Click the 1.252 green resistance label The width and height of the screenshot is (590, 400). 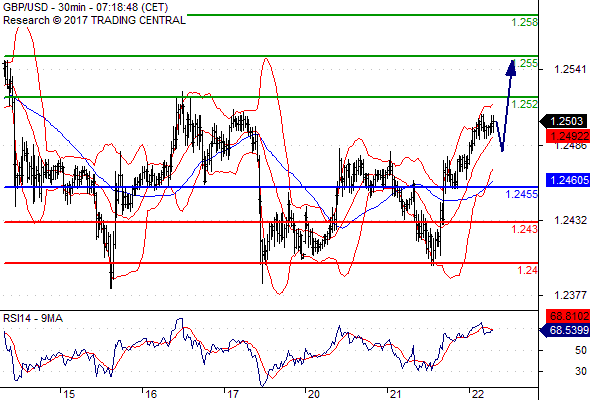point(525,104)
